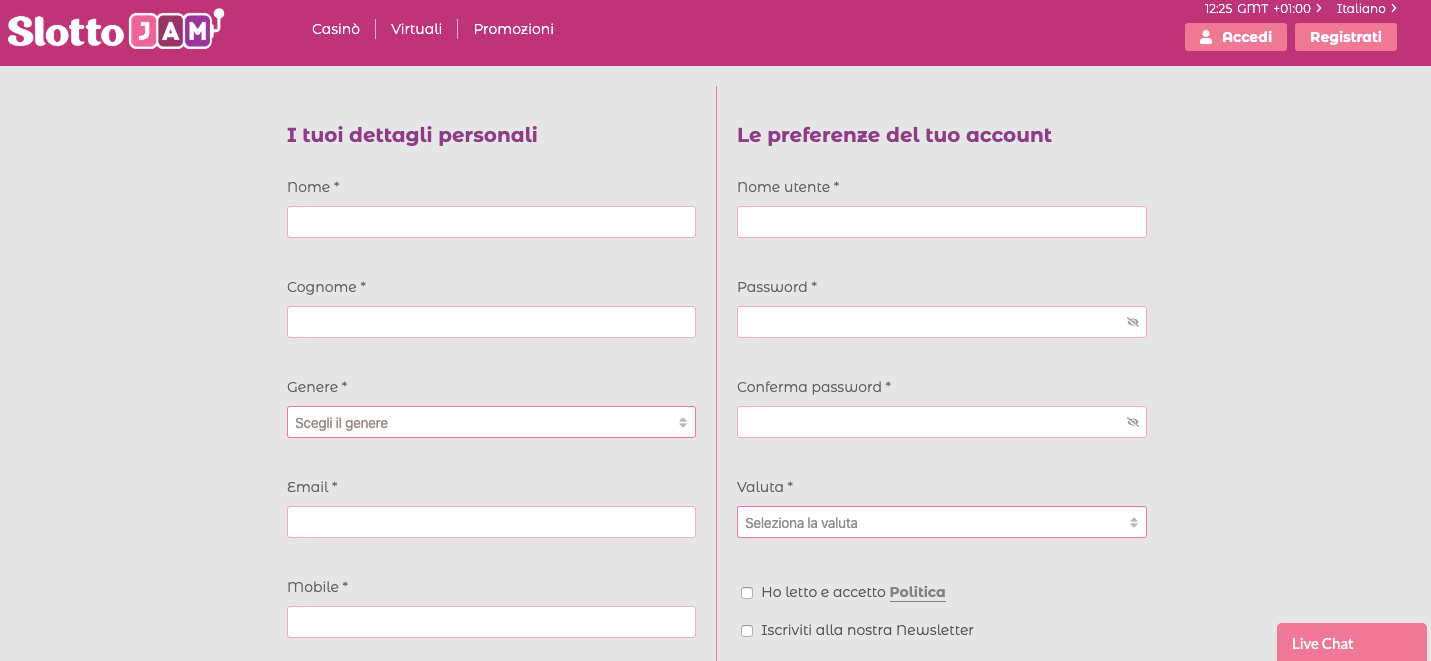This screenshot has width=1431, height=661.
Task: Expand the Italiano language selector
Action: (1367, 8)
